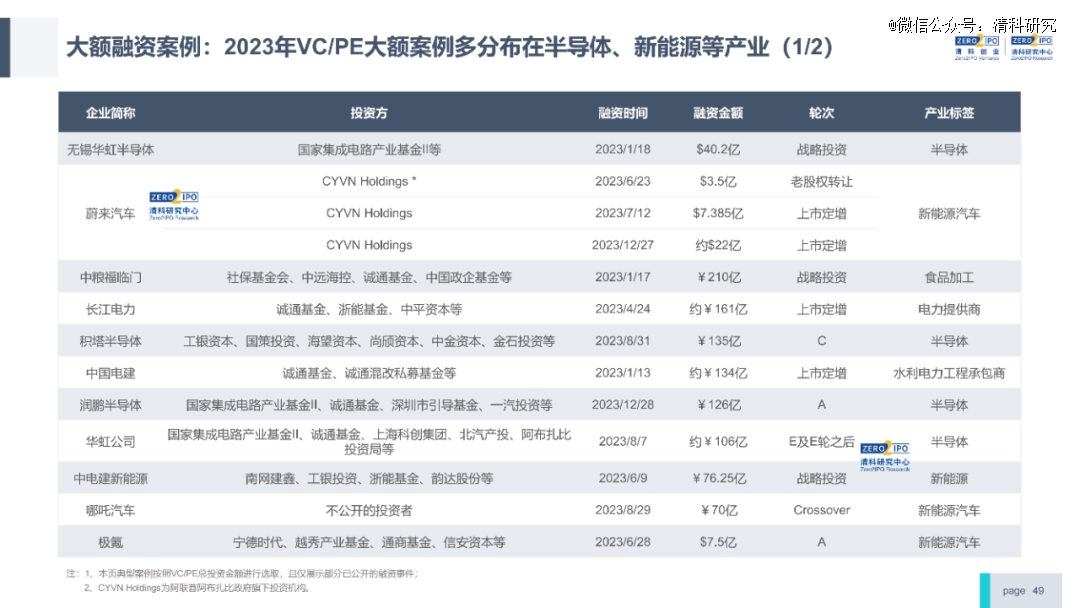Click the amount 约¥134亿
Screen dimensions: 1080x608
point(718,373)
